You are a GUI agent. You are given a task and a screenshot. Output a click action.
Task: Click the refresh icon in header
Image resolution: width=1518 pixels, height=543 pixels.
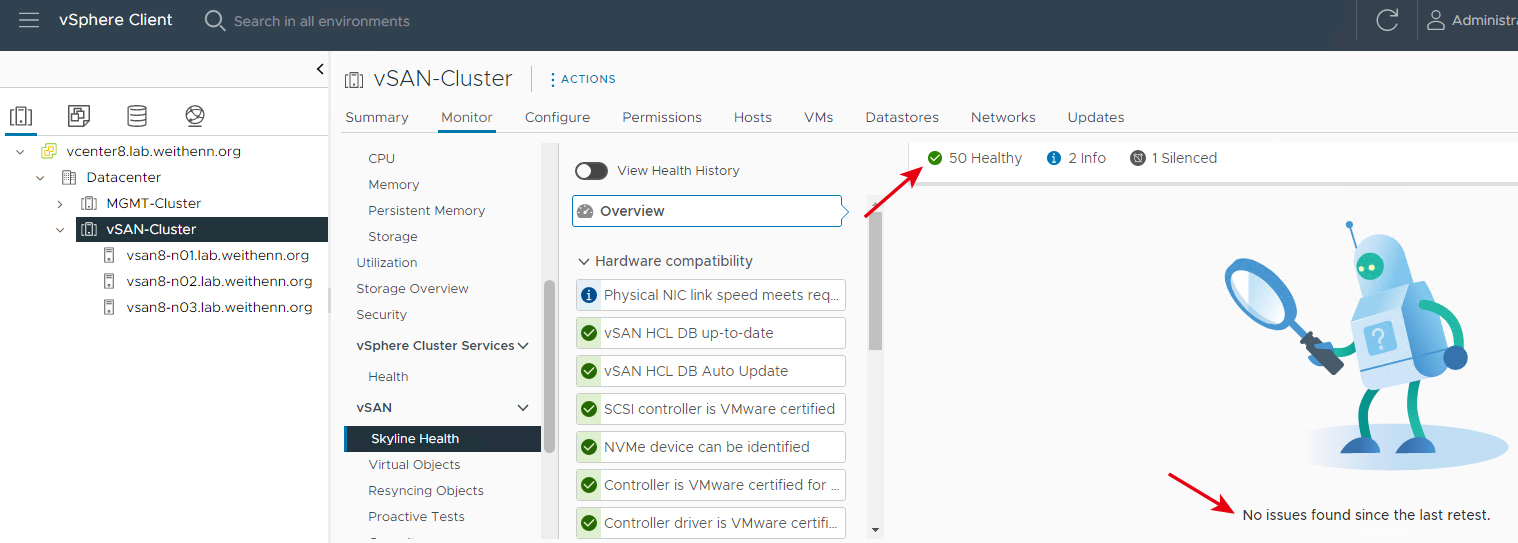click(1387, 20)
